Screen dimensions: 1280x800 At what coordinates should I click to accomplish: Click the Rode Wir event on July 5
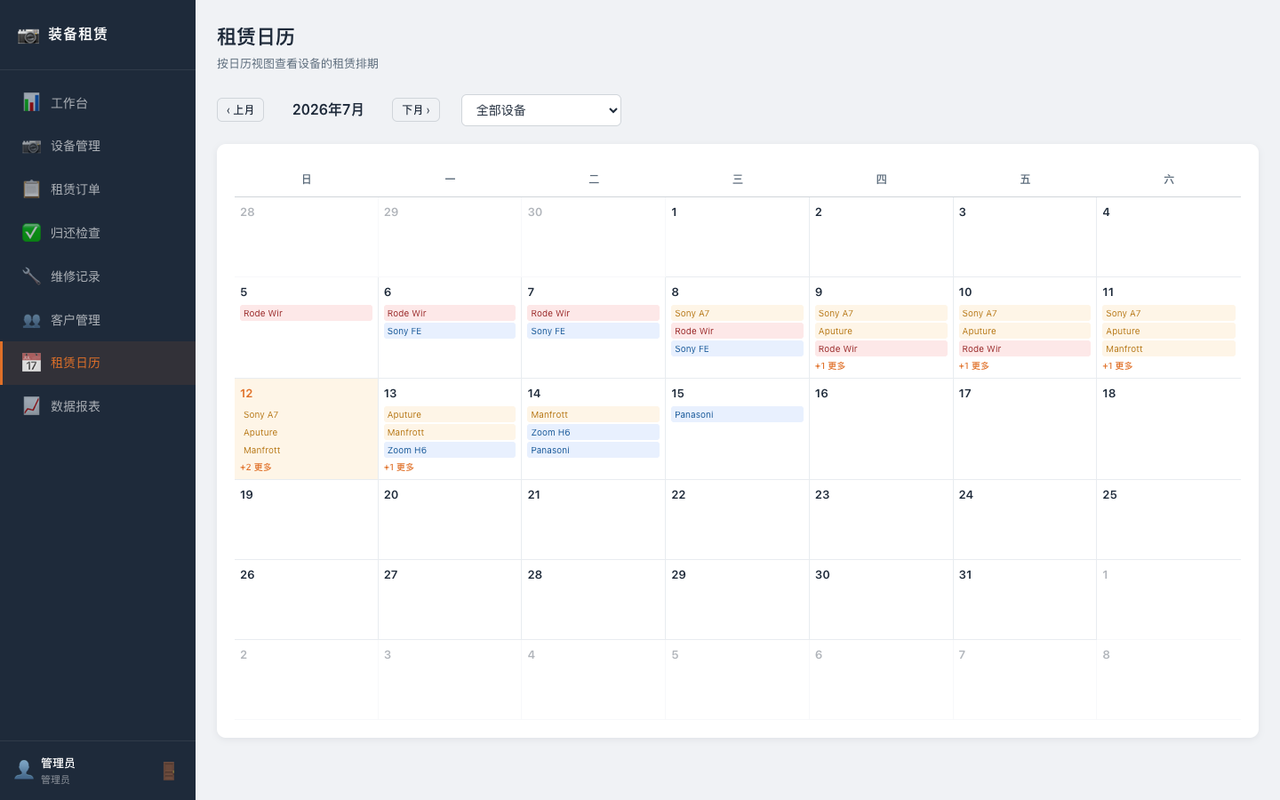306,313
